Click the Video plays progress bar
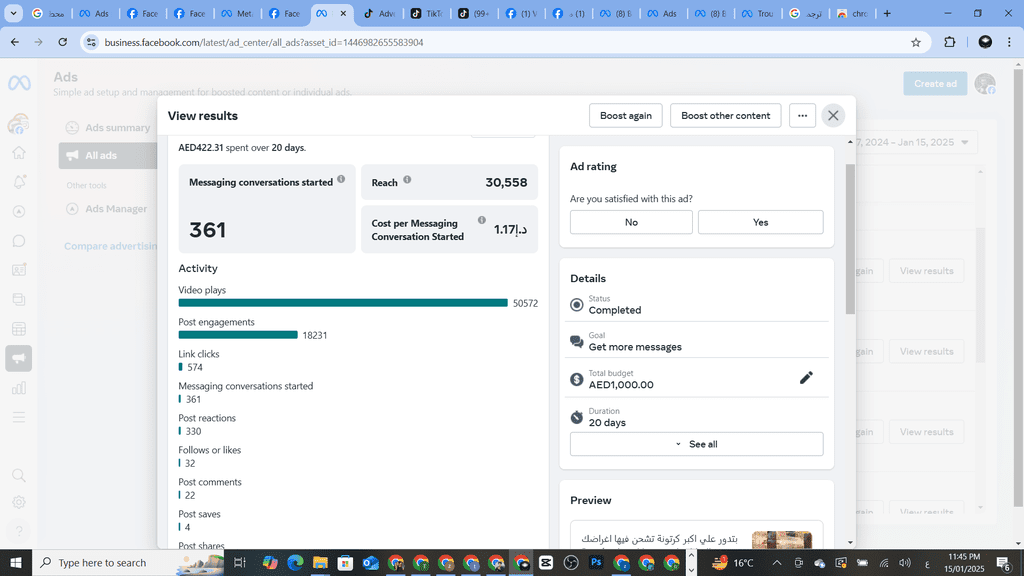Viewport: 1024px width, 576px height. [x=343, y=303]
